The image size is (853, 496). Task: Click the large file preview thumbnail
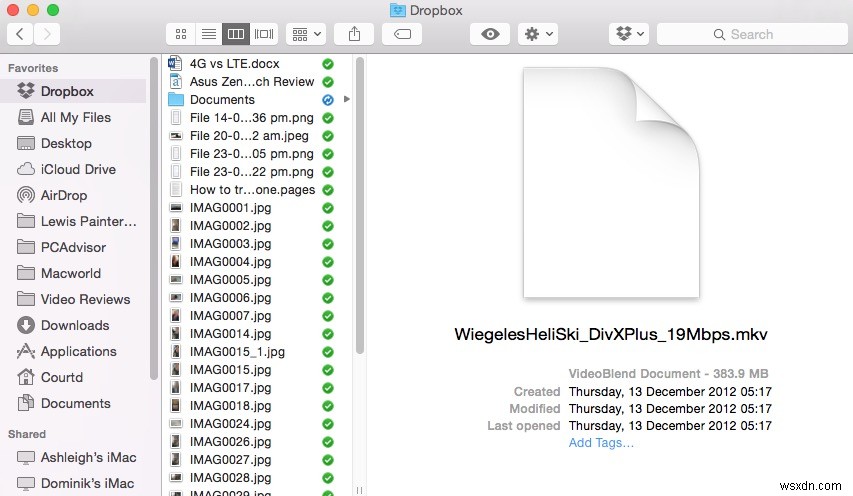[x=611, y=182]
